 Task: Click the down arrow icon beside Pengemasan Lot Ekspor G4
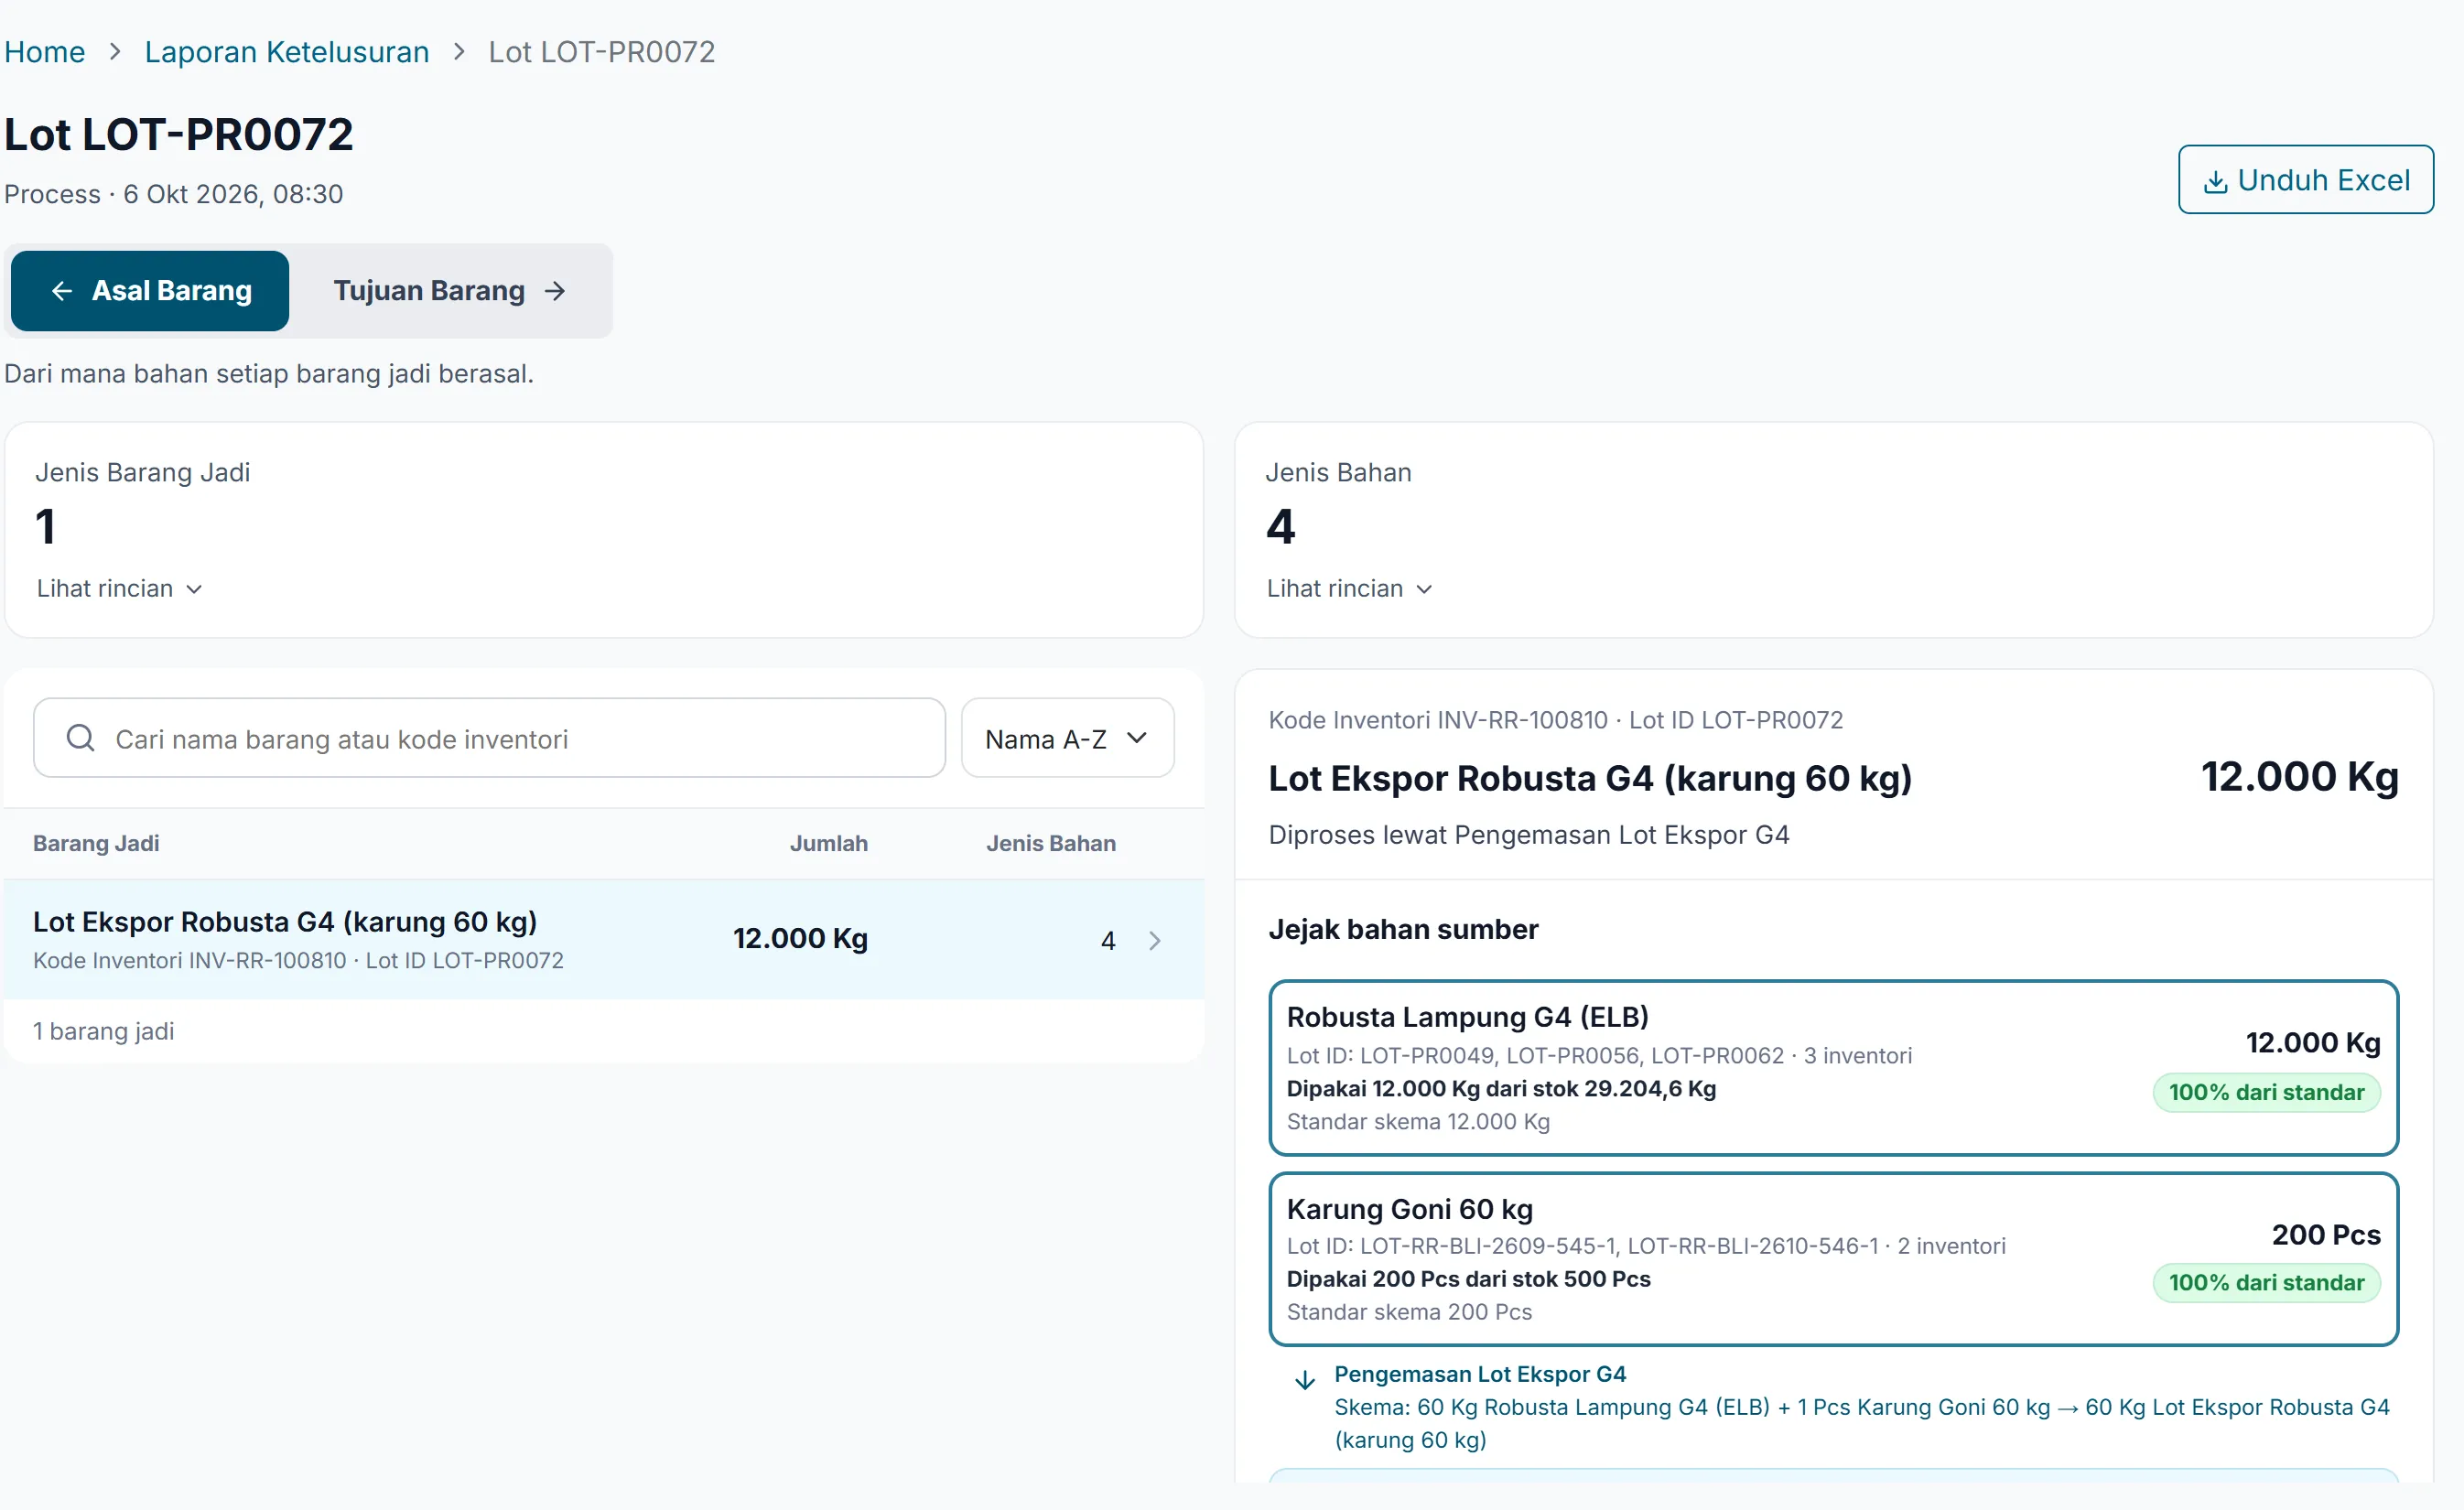click(1304, 1380)
